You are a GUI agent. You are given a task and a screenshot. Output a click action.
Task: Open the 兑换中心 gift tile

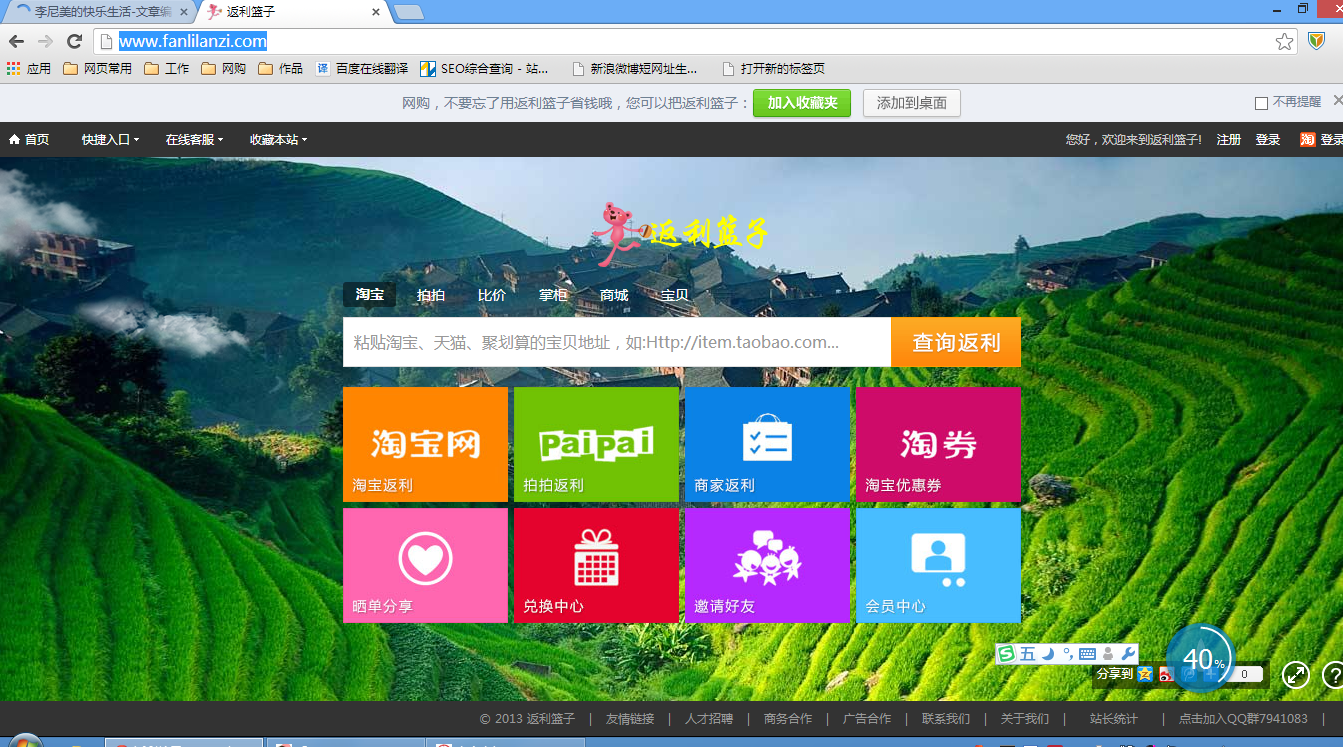pyautogui.click(x=596, y=565)
